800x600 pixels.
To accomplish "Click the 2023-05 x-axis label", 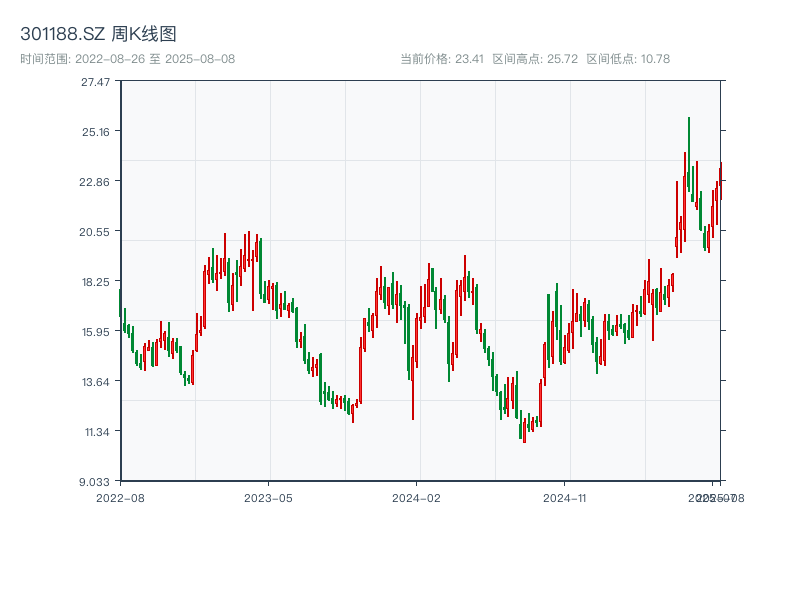I will pyautogui.click(x=268, y=498).
